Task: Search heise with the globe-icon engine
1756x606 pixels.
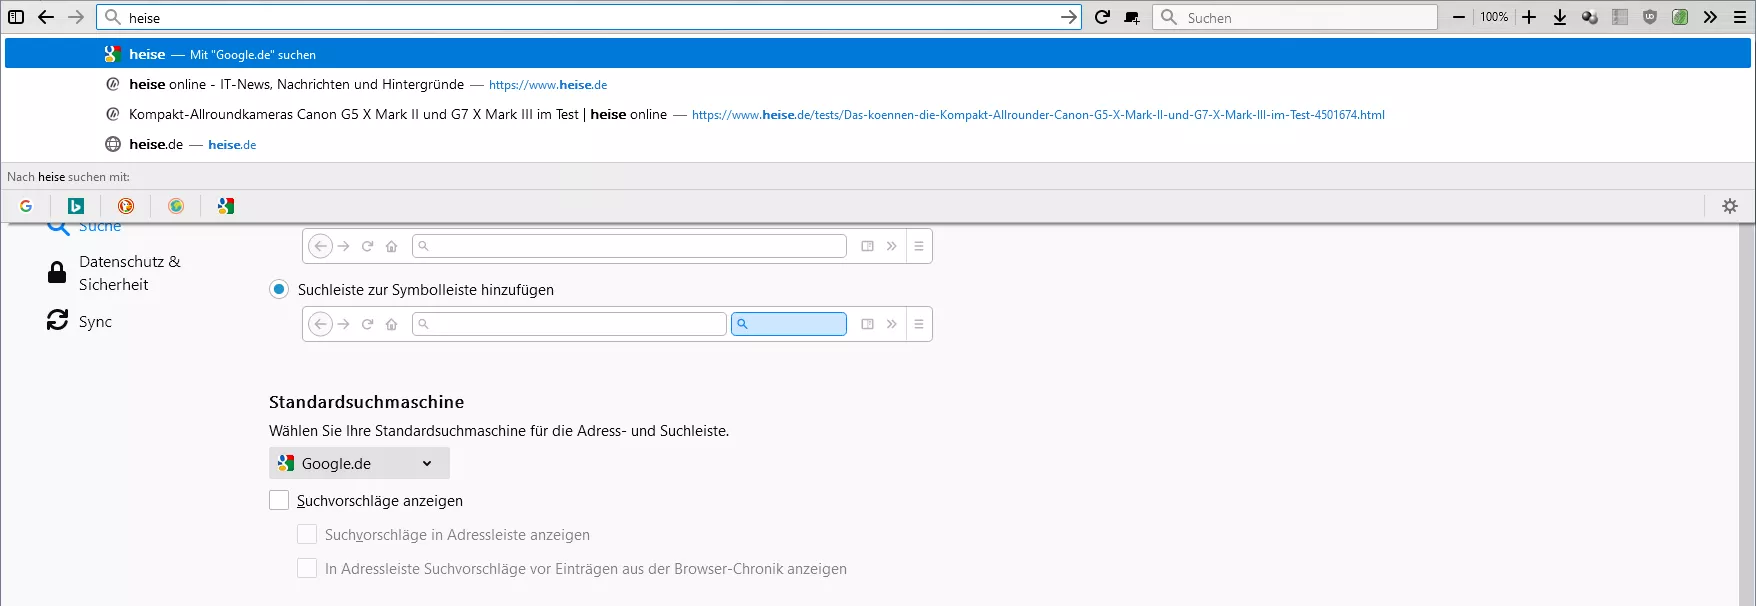Action: [x=176, y=206]
